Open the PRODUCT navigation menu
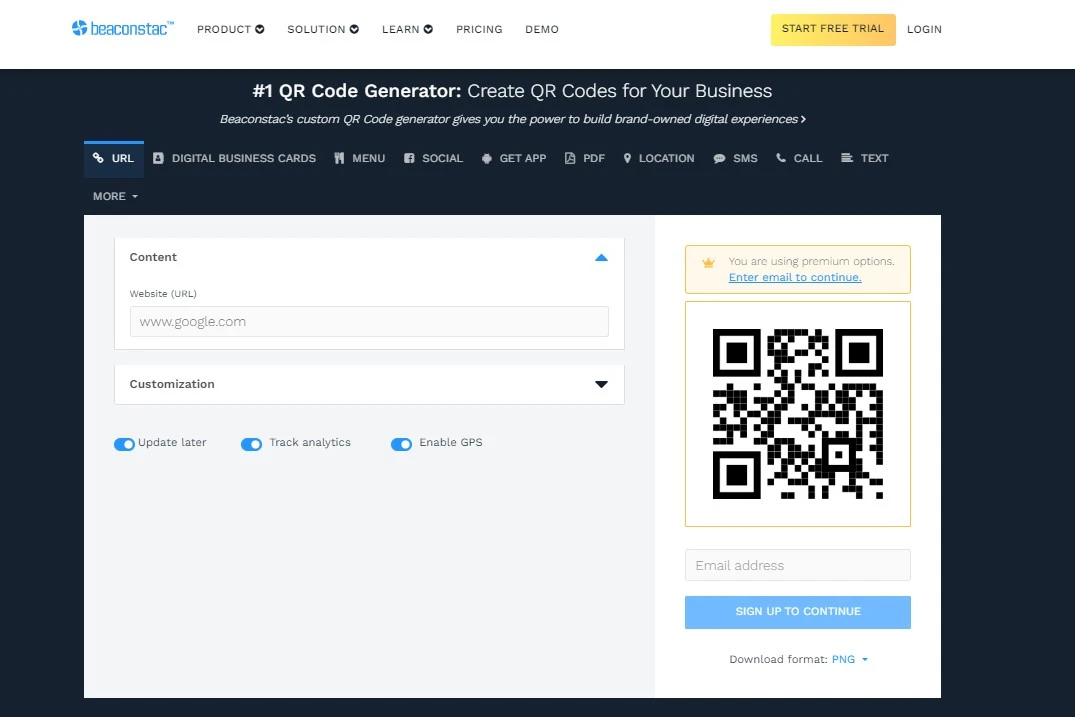 (x=230, y=29)
